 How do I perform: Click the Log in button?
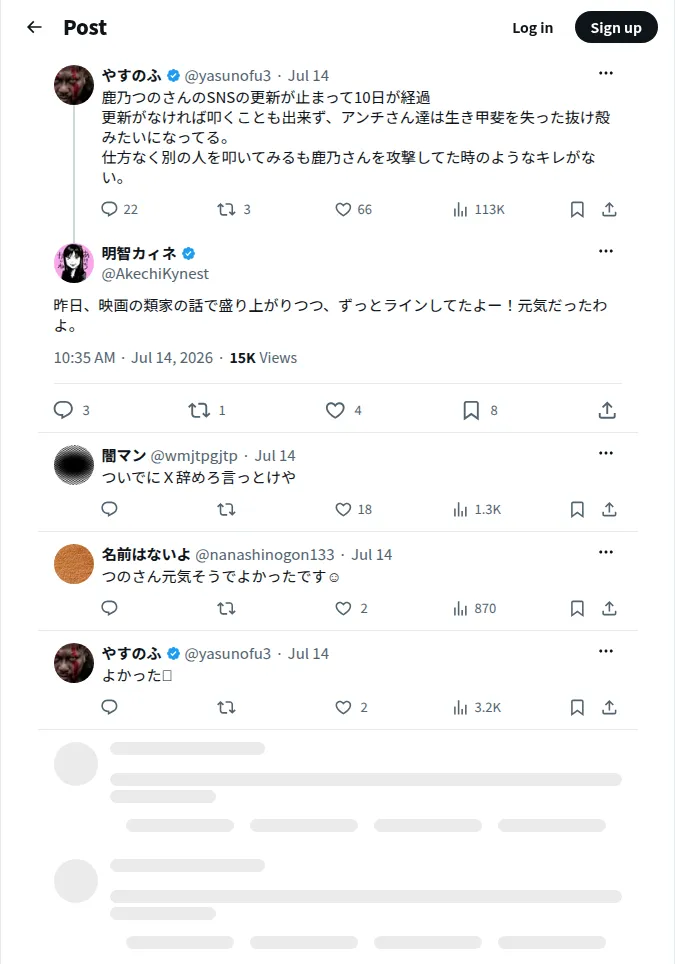click(532, 28)
